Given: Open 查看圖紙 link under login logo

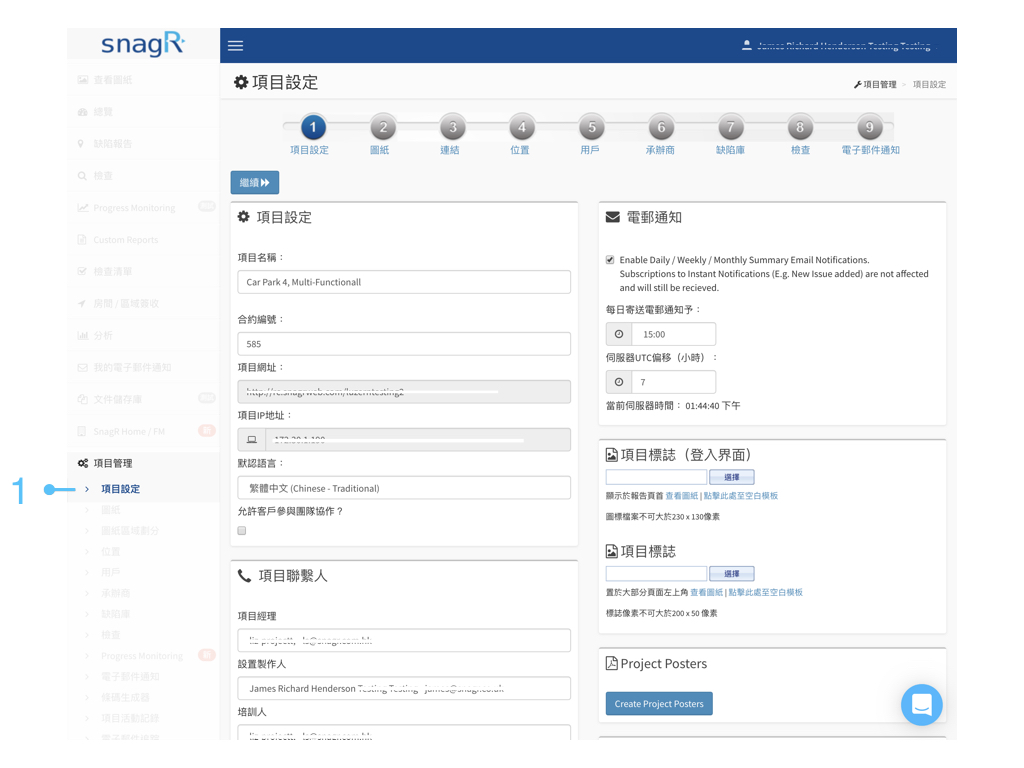Looking at the screenshot, I should [682, 496].
